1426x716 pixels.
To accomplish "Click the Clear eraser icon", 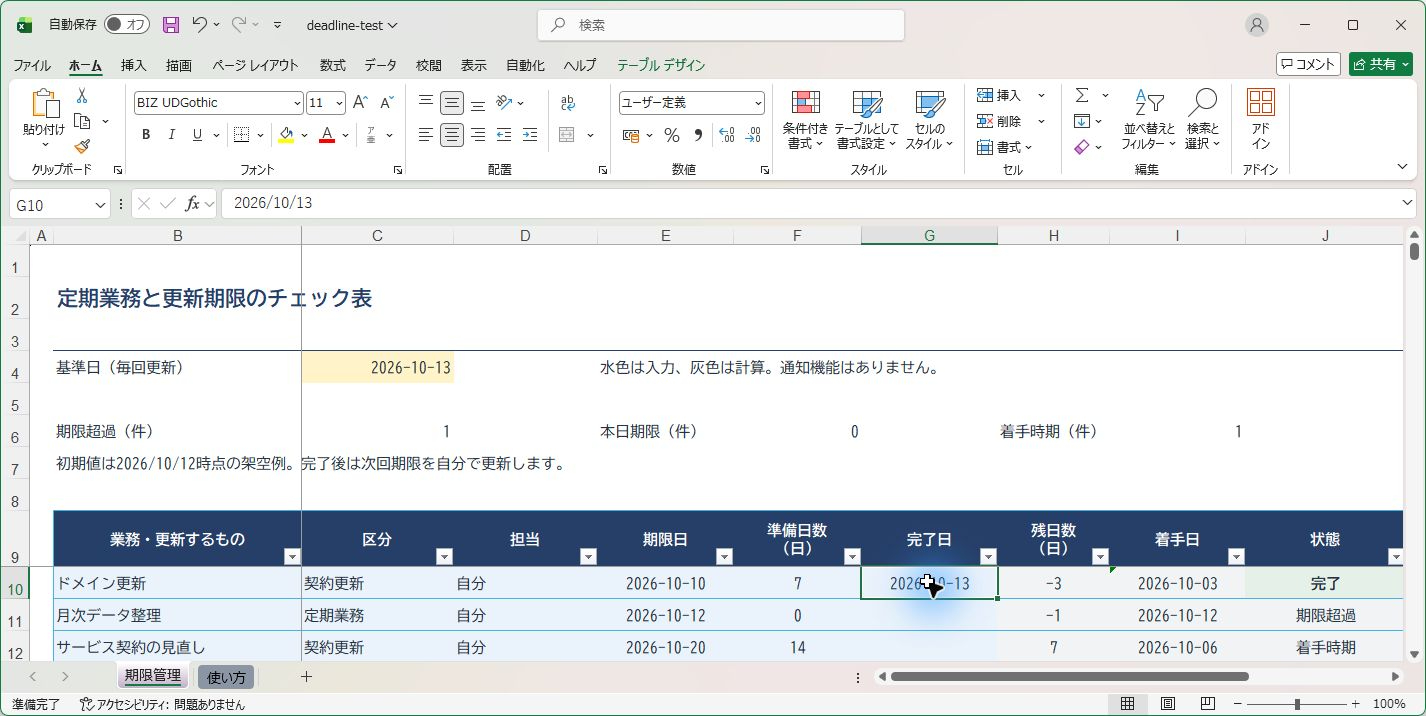I will tap(1082, 147).
